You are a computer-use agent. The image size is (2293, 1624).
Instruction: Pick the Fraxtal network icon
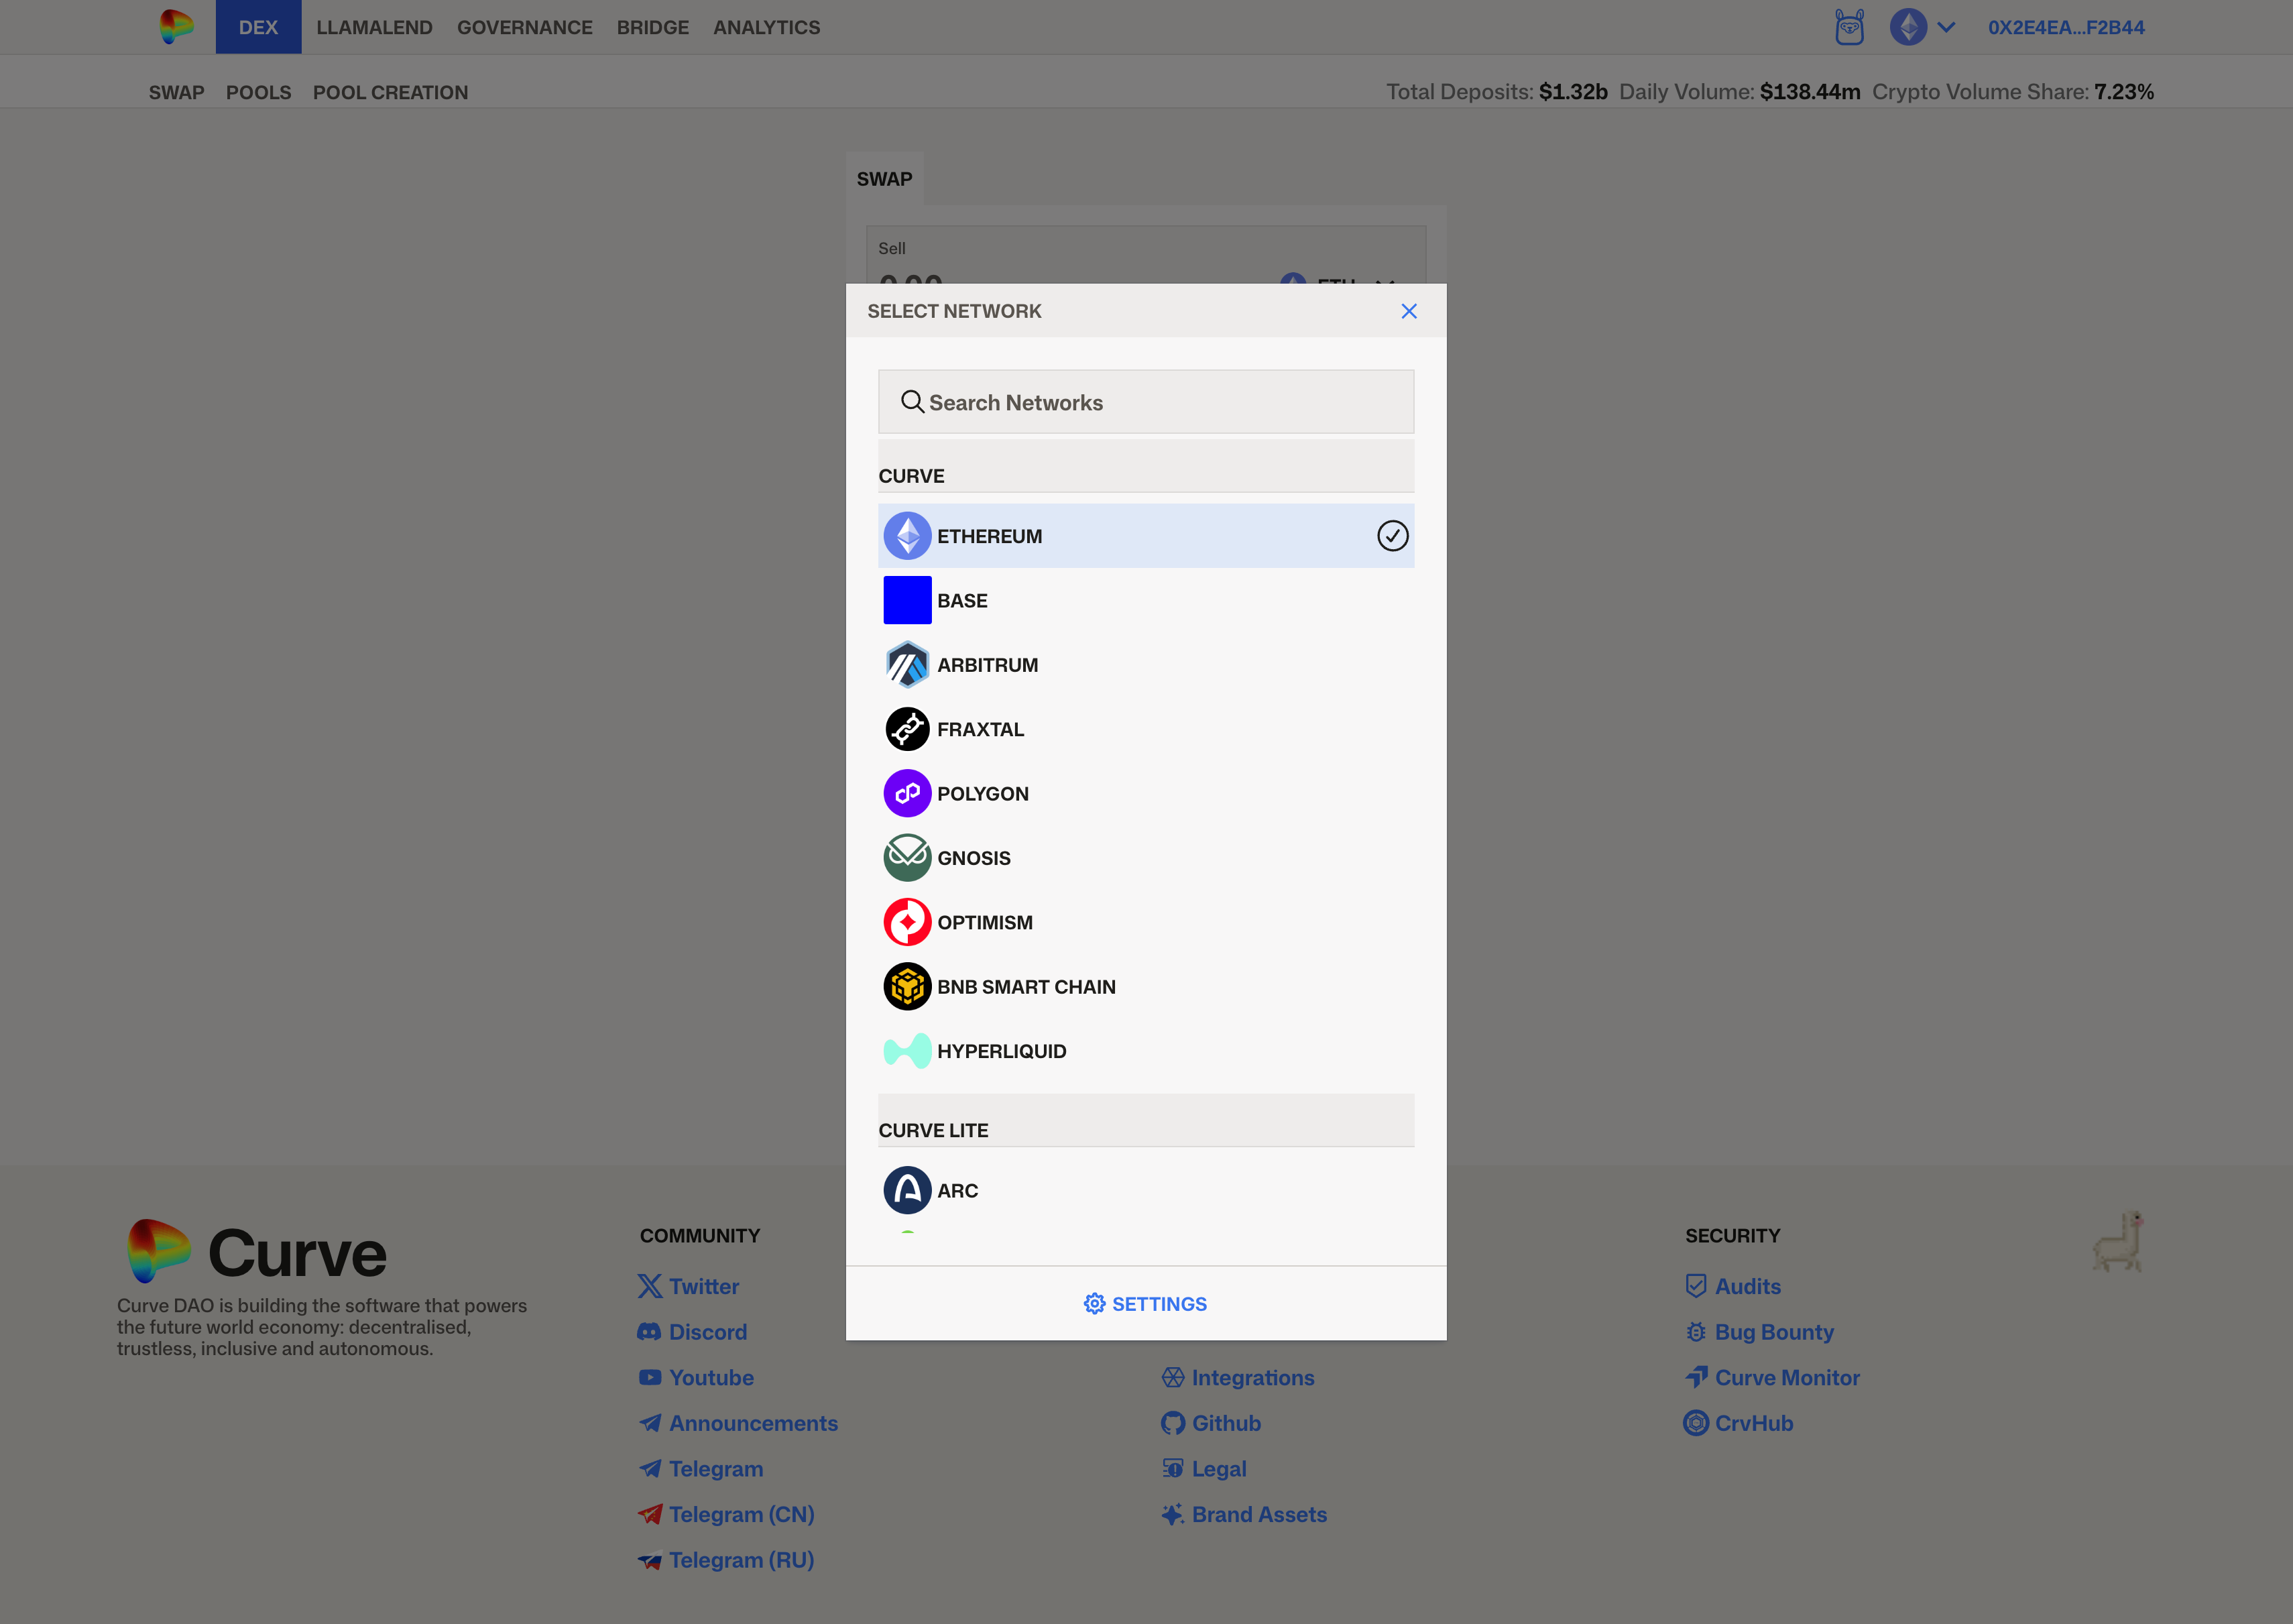(x=907, y=729)
